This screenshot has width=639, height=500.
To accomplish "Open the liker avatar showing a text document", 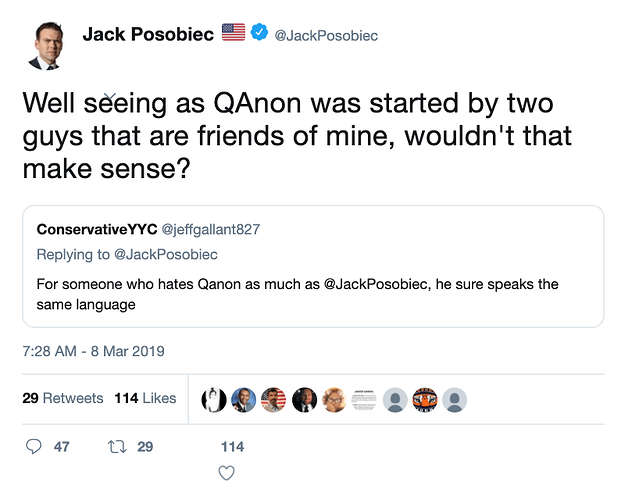I will 364,399.
